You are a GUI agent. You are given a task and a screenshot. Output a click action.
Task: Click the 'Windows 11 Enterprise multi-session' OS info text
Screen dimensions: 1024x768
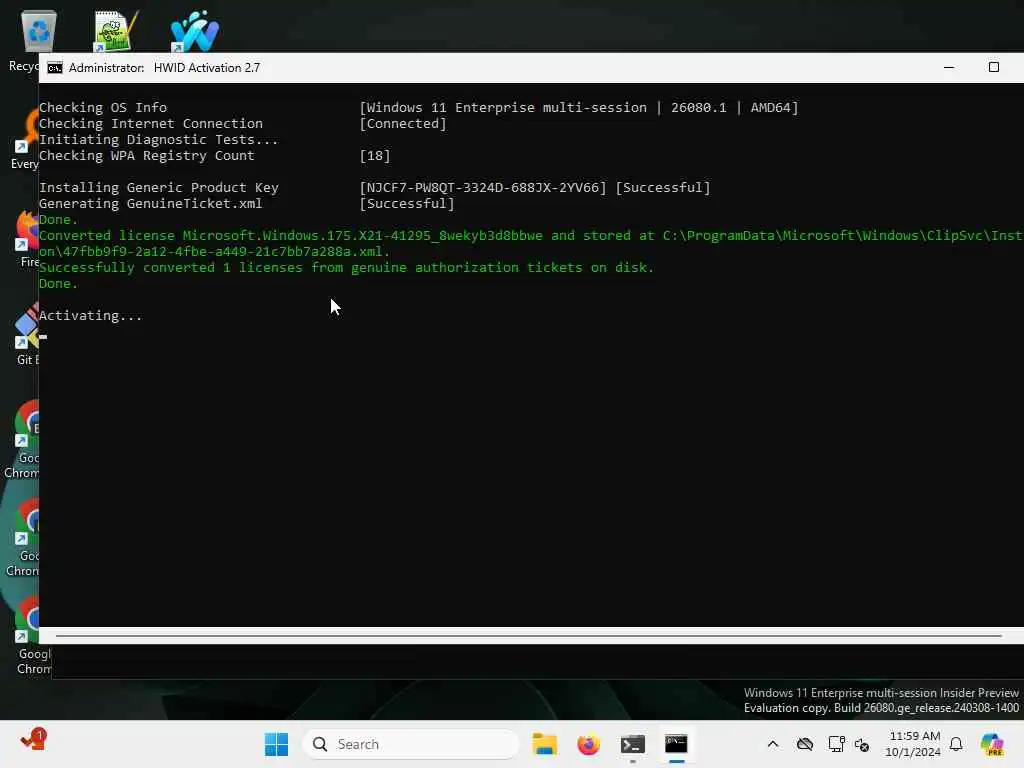507,107
